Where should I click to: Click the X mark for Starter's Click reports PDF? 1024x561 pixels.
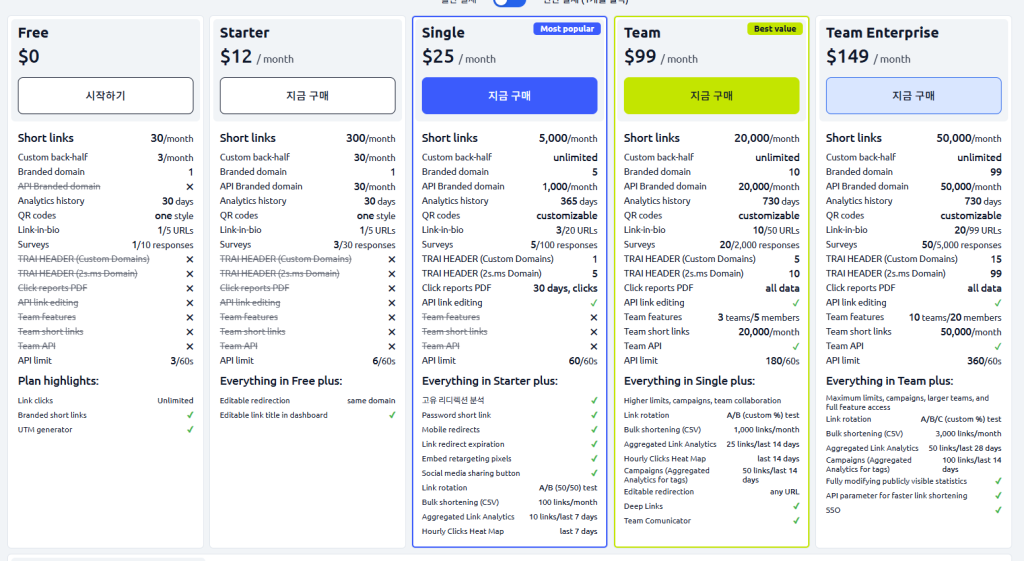coord(392,288)
